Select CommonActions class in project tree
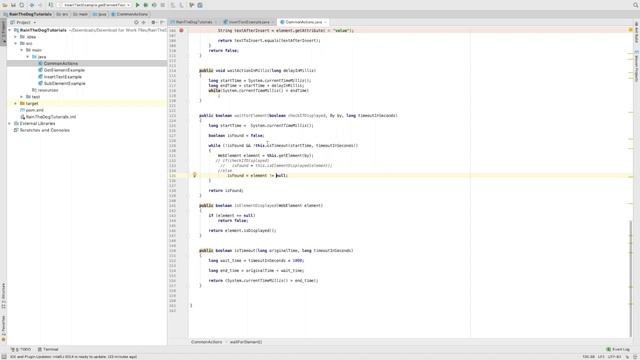The image size is (640, 360). click(x=60, y=63)
